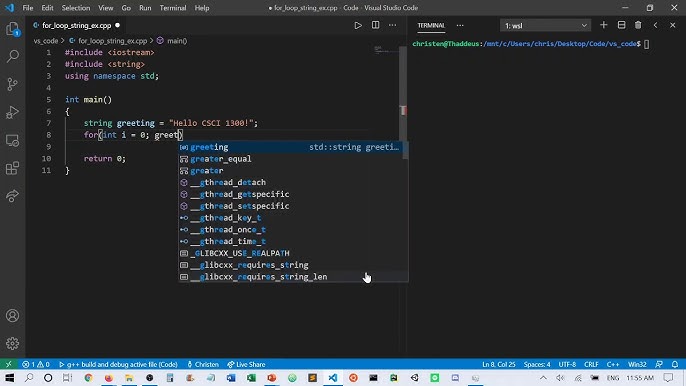Viewport: 686px width, 386px height.
Task: Click the editor minimap scrollbar
Action: tap(403, 109)
